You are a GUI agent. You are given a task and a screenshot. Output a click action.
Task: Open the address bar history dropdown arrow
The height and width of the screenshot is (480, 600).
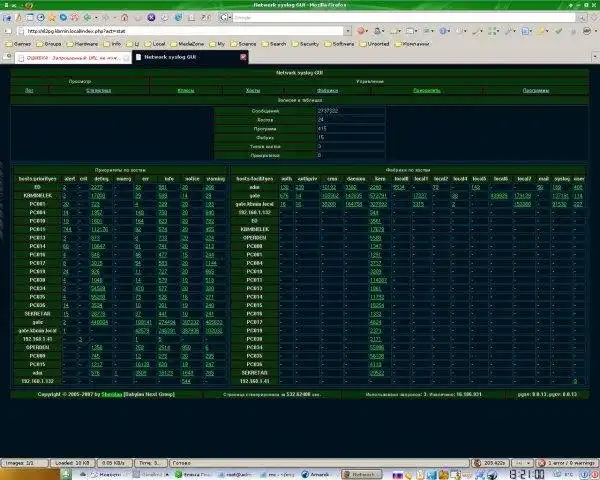[348, 31]
